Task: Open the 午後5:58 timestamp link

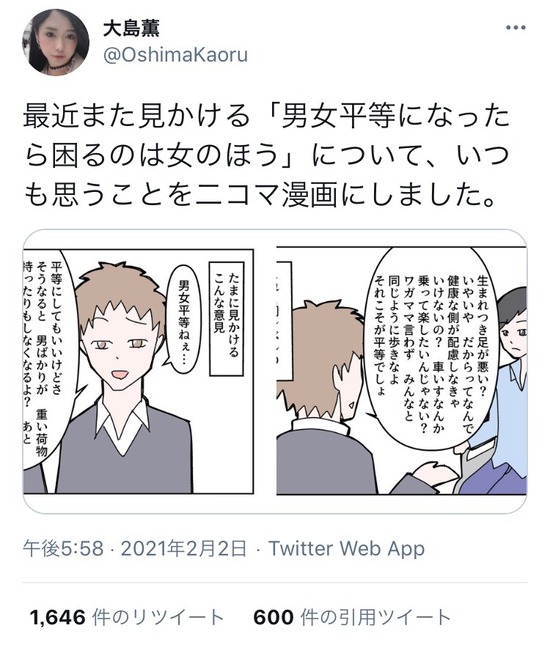Action: 63,548
